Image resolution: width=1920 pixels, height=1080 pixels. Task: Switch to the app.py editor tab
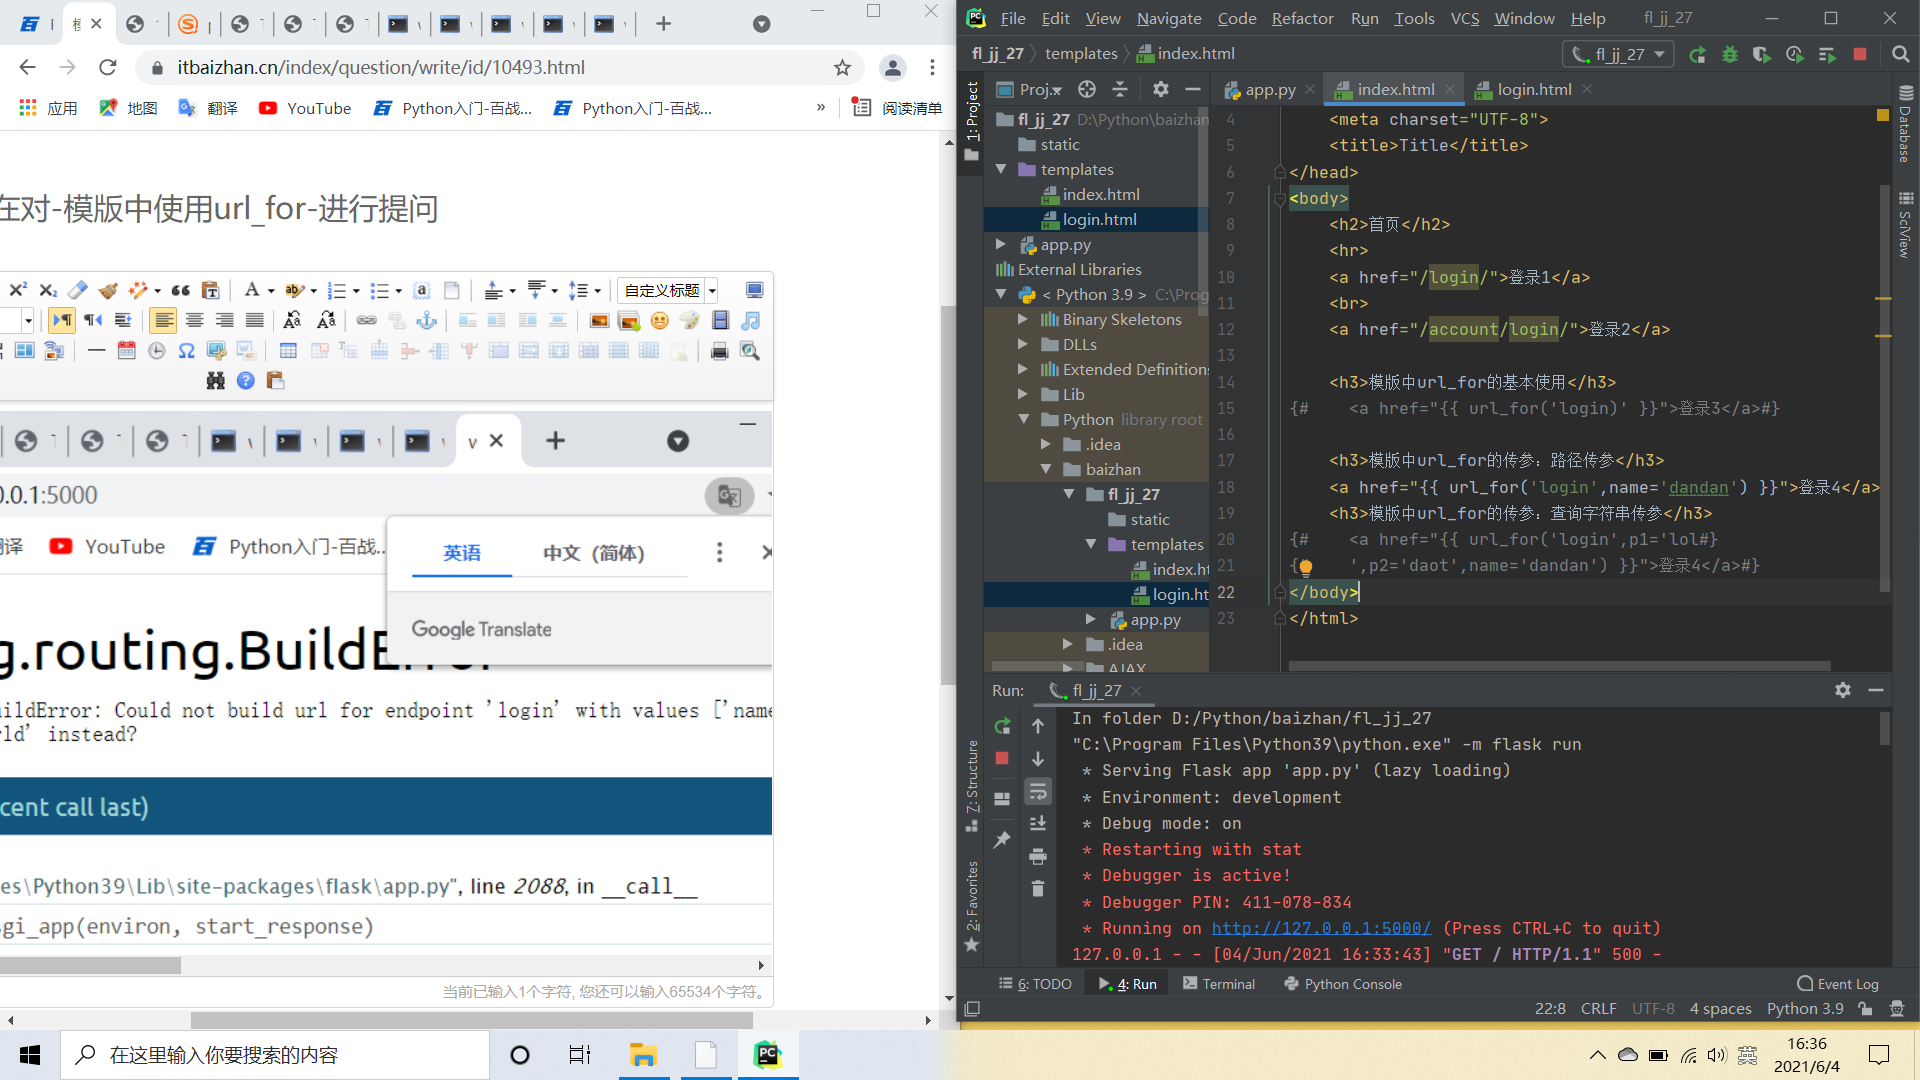pyautogui.click(x=1270, y=89)
